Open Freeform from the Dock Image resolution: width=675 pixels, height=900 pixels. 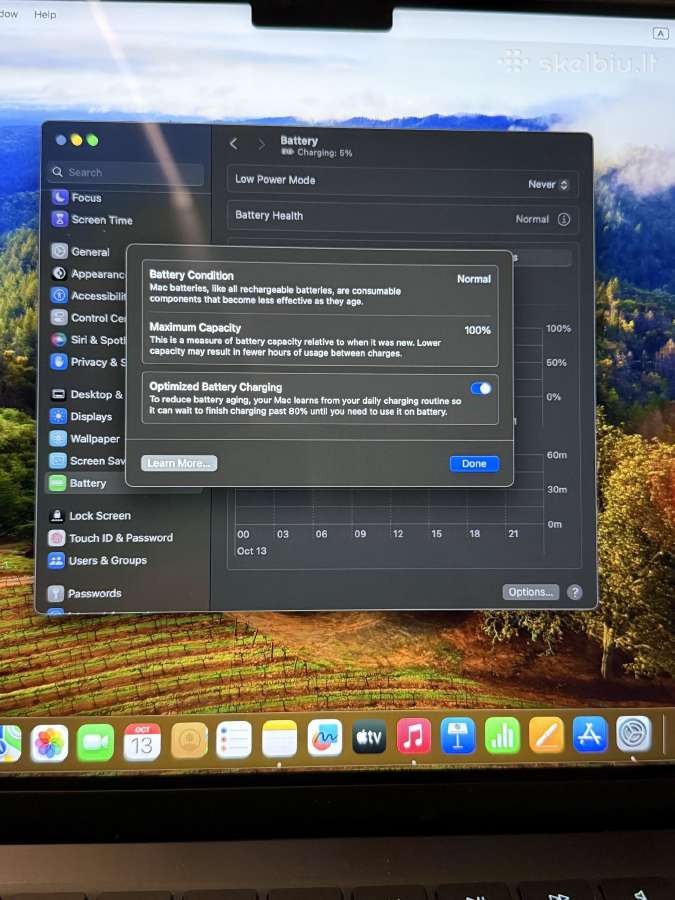(x=324, y=738)
